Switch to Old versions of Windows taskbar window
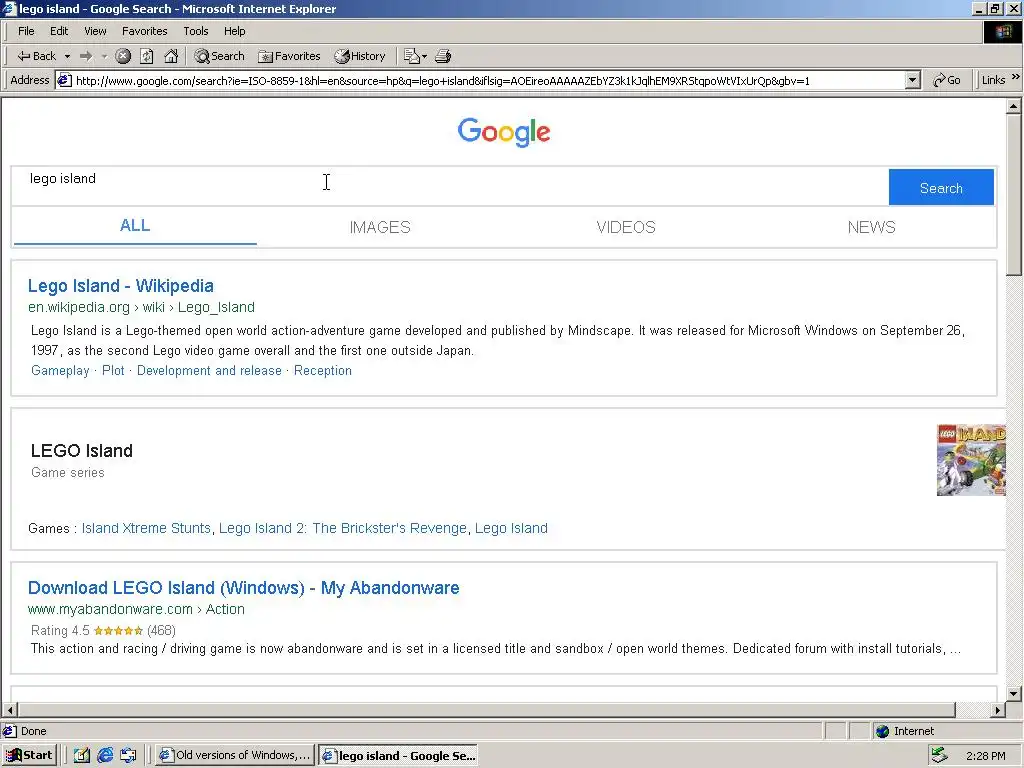This screenshot has width=1024, height=768. point(235,755)
